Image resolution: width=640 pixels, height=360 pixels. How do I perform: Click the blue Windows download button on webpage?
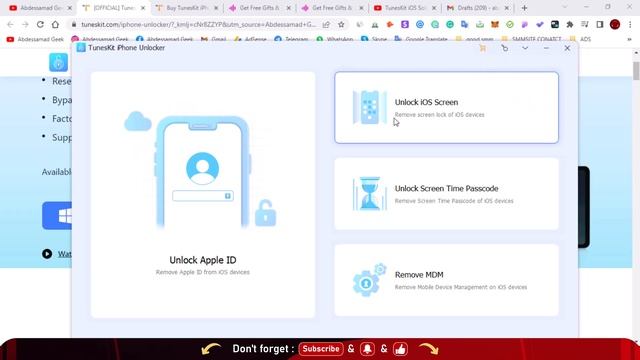coord(57,216)
